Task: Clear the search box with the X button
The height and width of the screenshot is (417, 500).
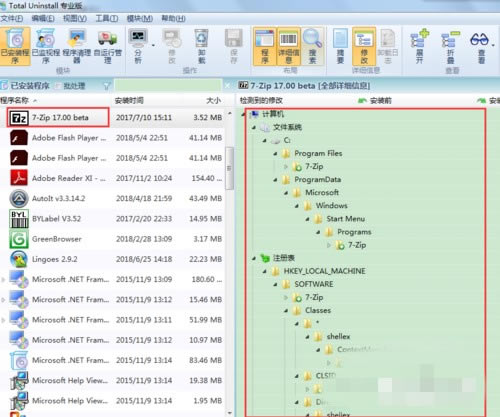Action: [x=228, y=86]
